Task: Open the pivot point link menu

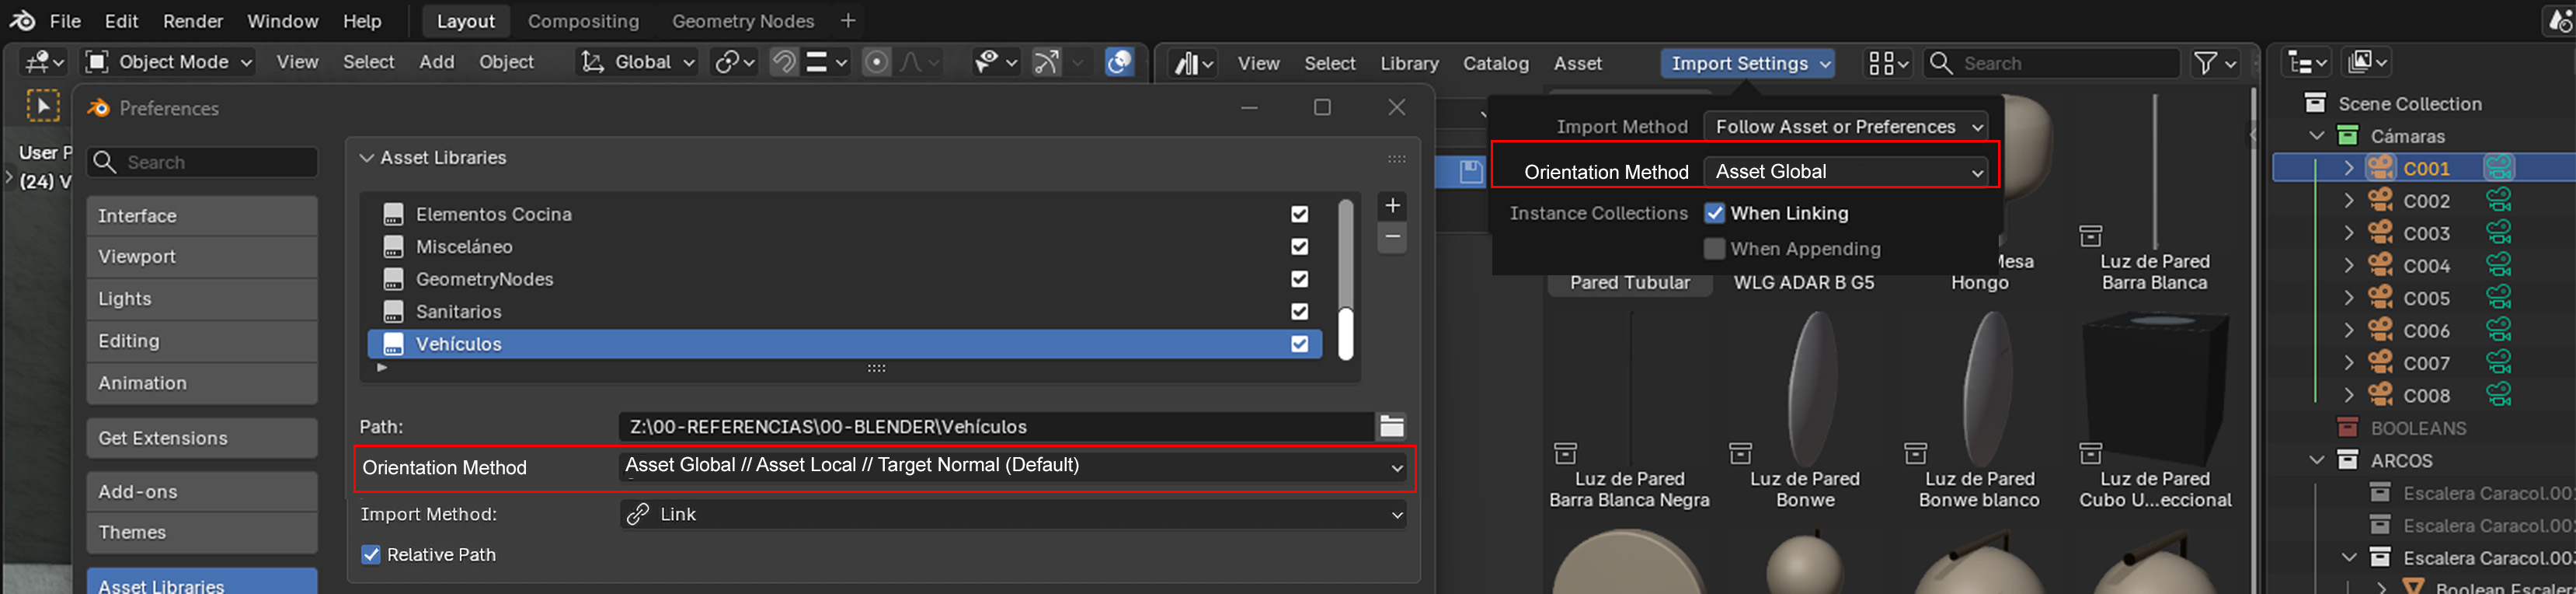Action: click(733, 62)
